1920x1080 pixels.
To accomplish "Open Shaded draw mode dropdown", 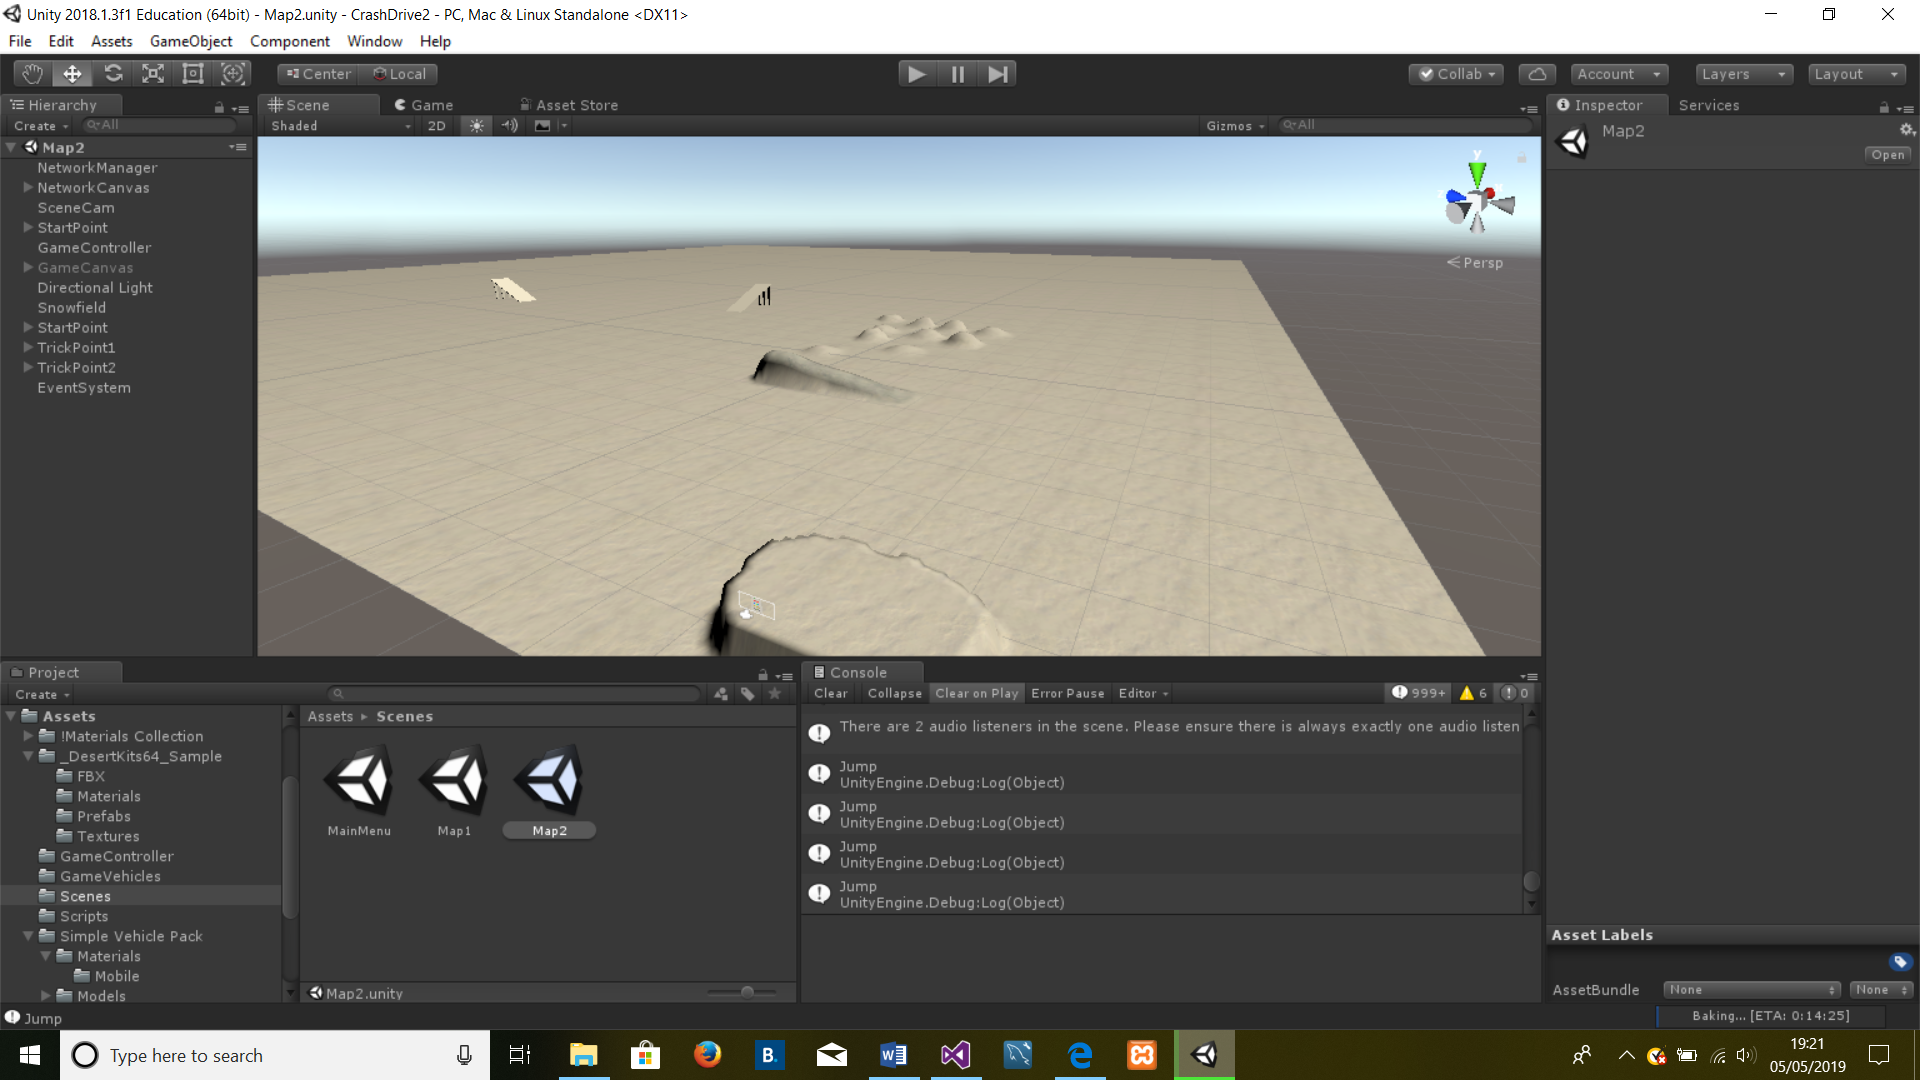I will click(340, 125).
